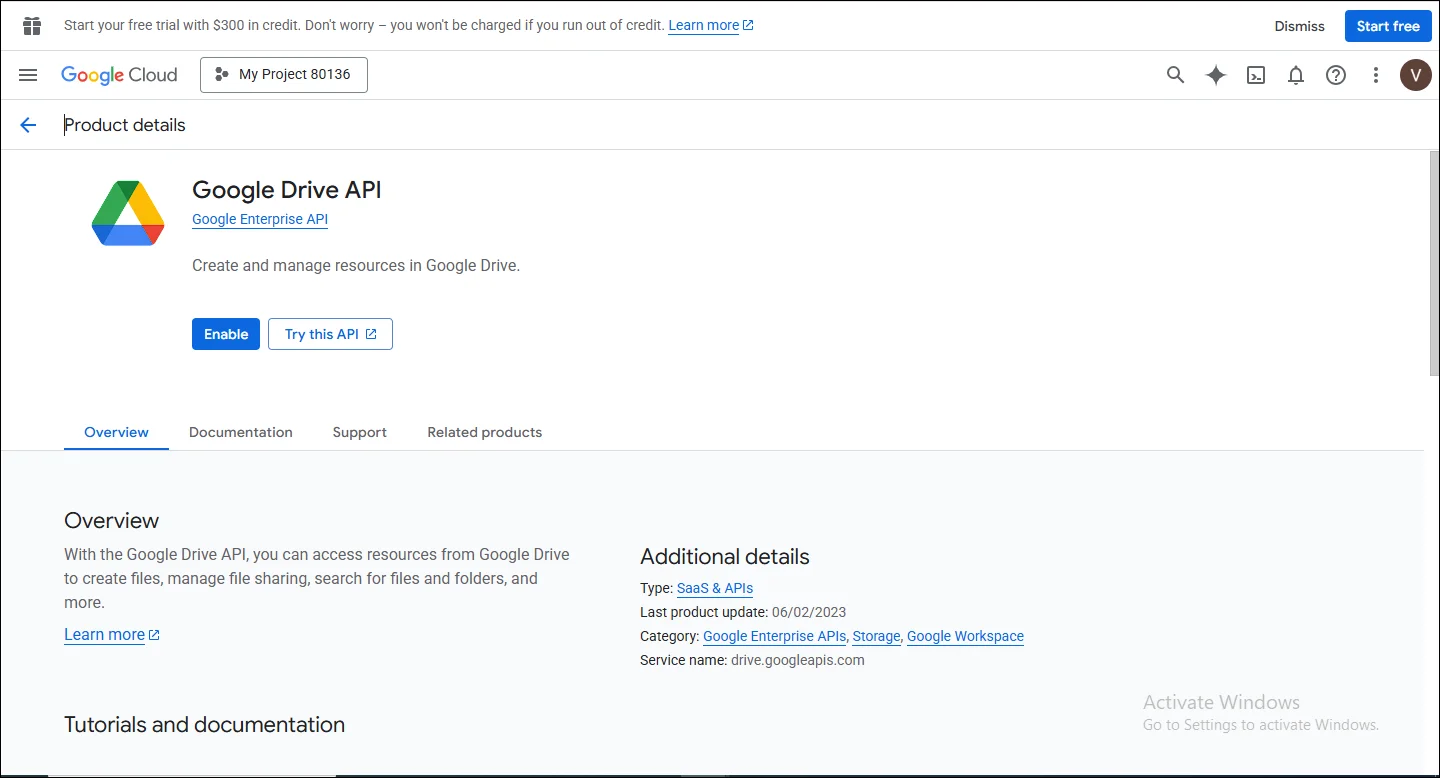Click the last product update date 06/02/2023
Screen dimensions: 1440x778
pyautogui.click(x=809, y=612)
